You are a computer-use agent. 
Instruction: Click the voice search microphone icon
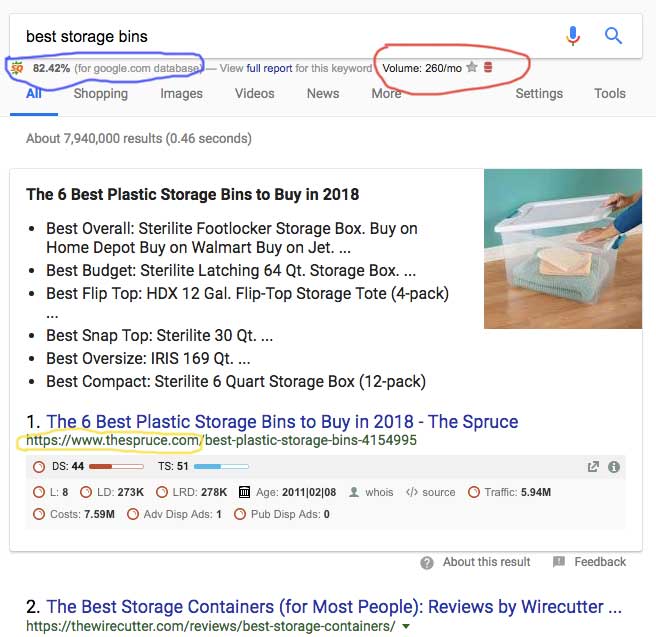pos(573,37)
